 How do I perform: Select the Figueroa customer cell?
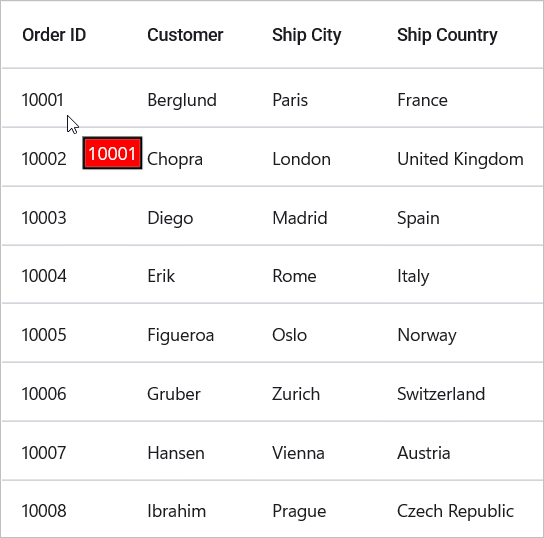[x=180, y=335]
